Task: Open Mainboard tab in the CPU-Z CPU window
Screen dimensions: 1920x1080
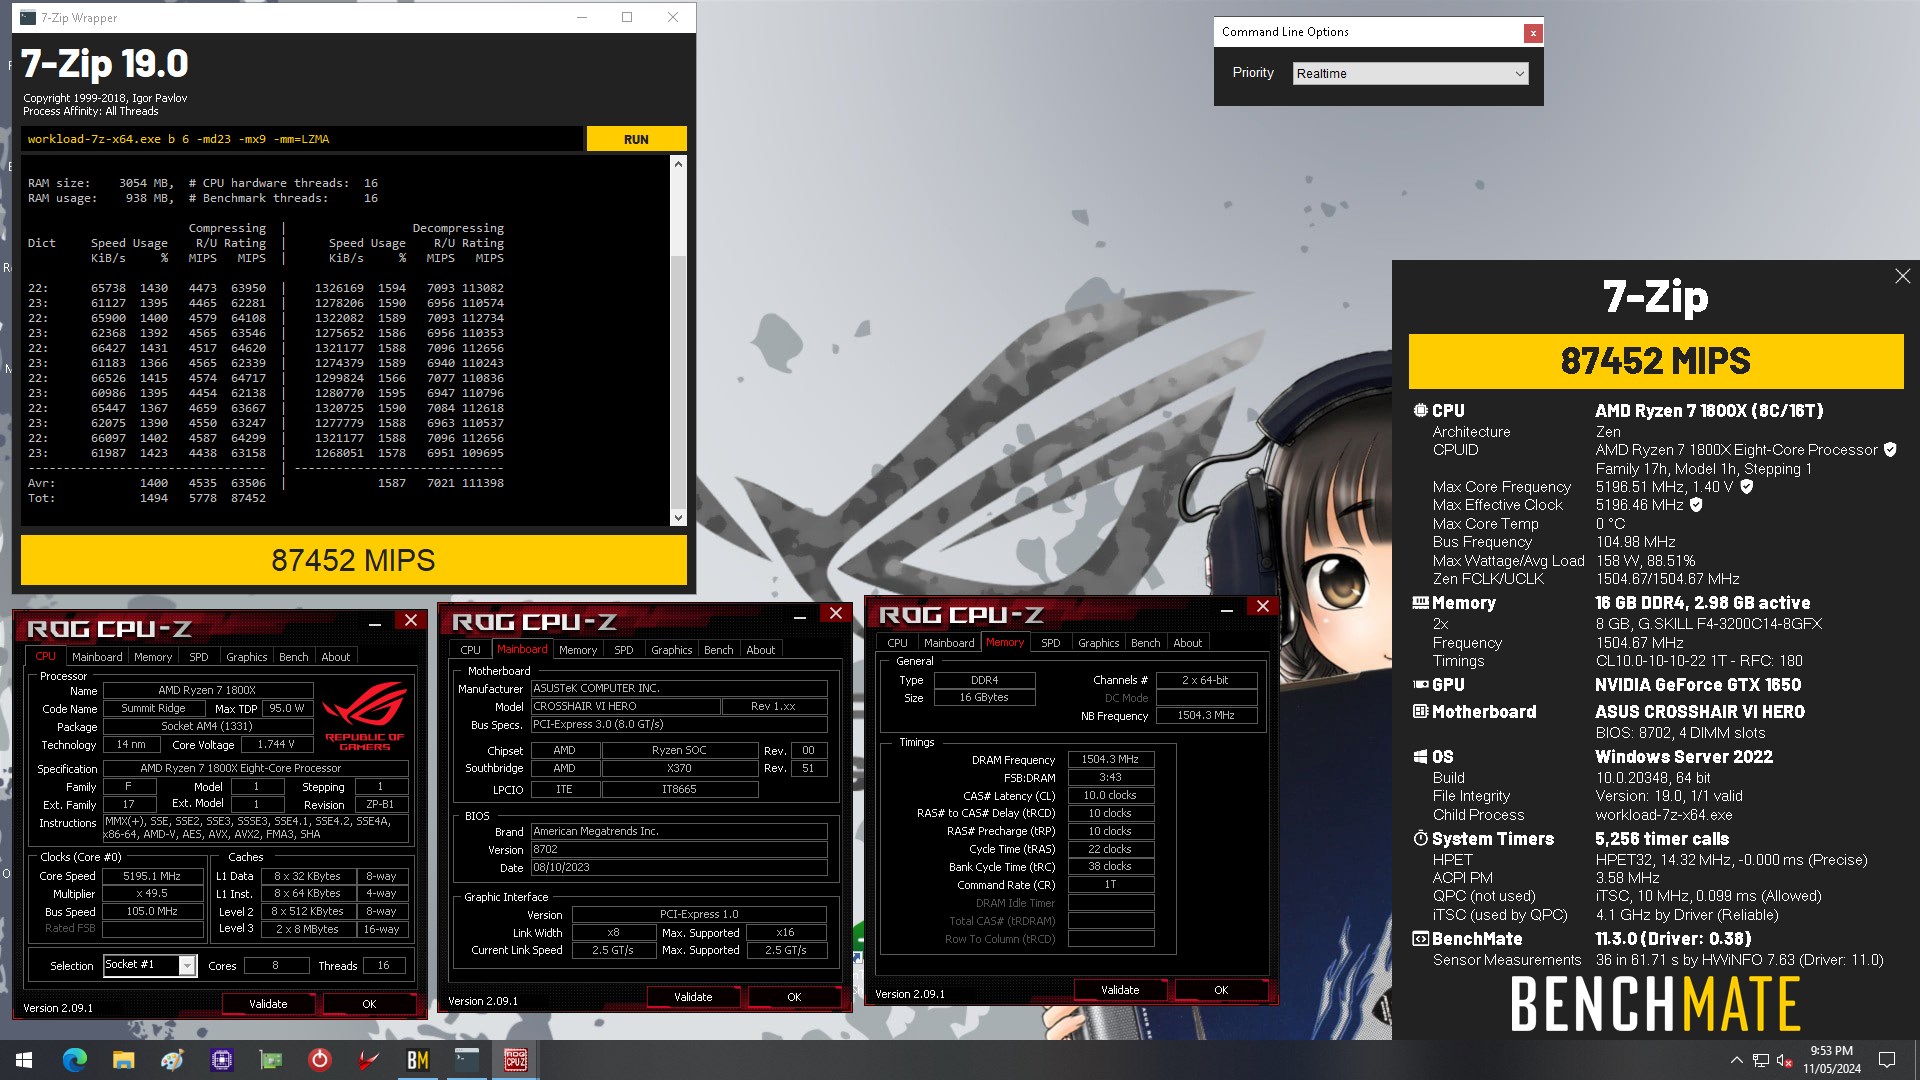Action: click(x=97, y=657)
